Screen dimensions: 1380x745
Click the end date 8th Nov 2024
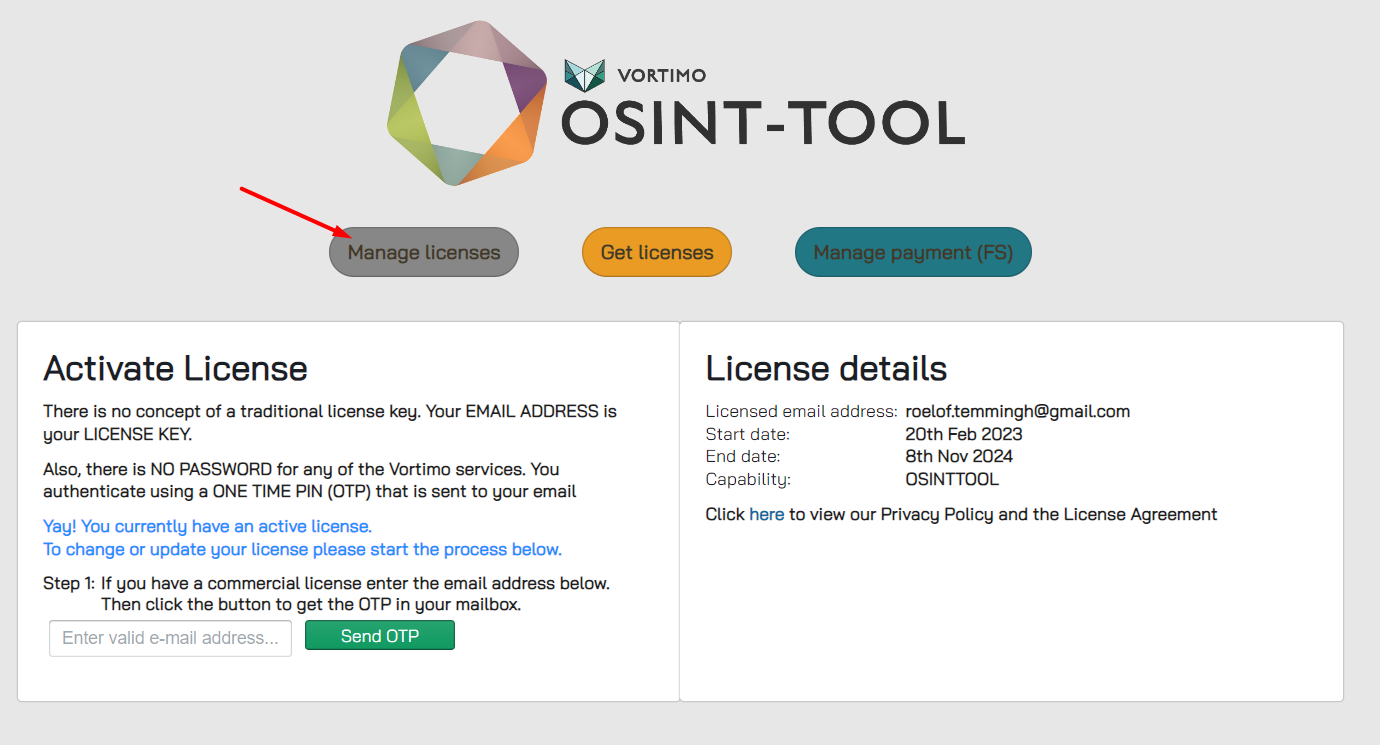coord(959,456)
